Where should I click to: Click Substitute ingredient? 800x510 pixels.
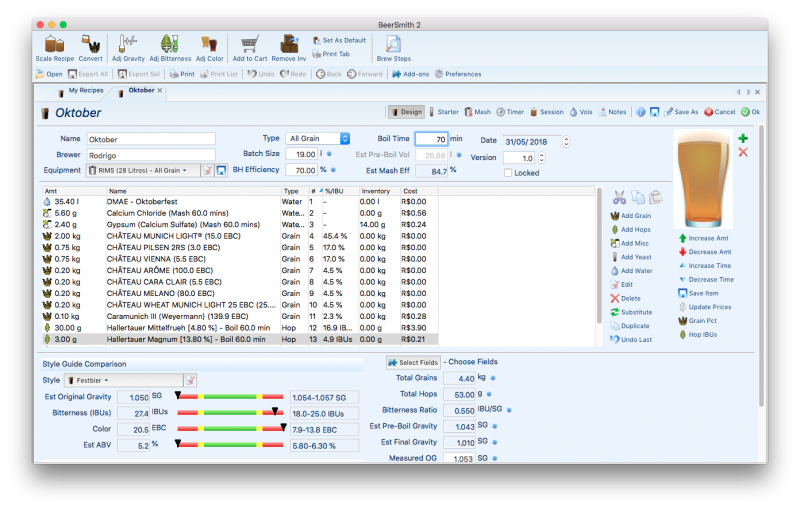click(x=631, y=312)
